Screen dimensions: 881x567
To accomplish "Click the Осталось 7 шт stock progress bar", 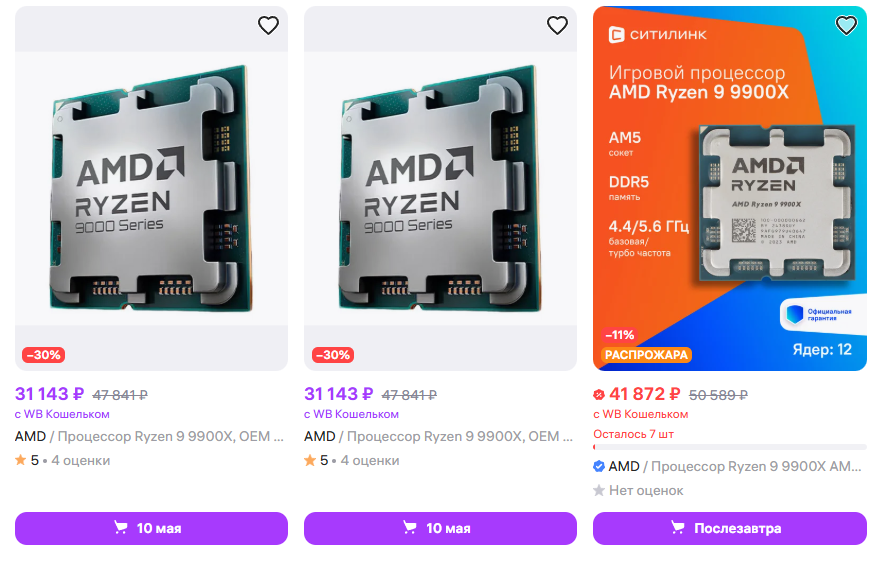I will point(729,447).
